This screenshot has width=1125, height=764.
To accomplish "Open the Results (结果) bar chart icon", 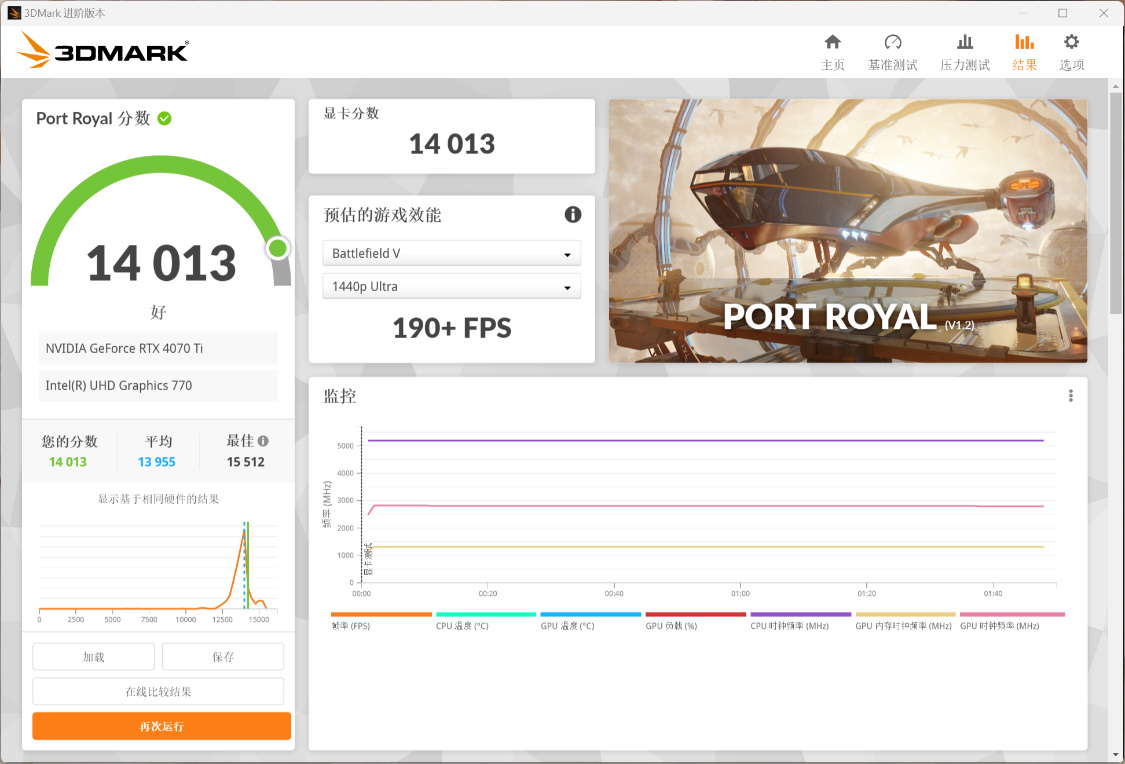I will (1025, 42).
